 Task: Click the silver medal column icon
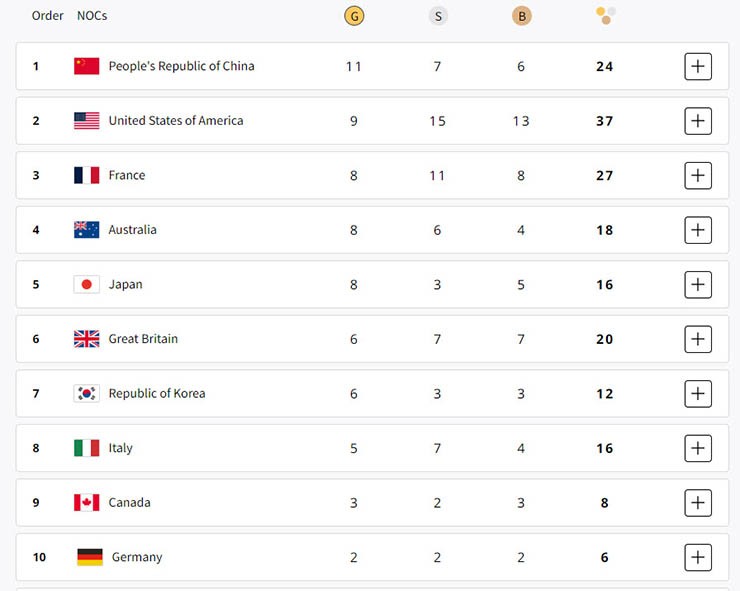pos(438,16)
